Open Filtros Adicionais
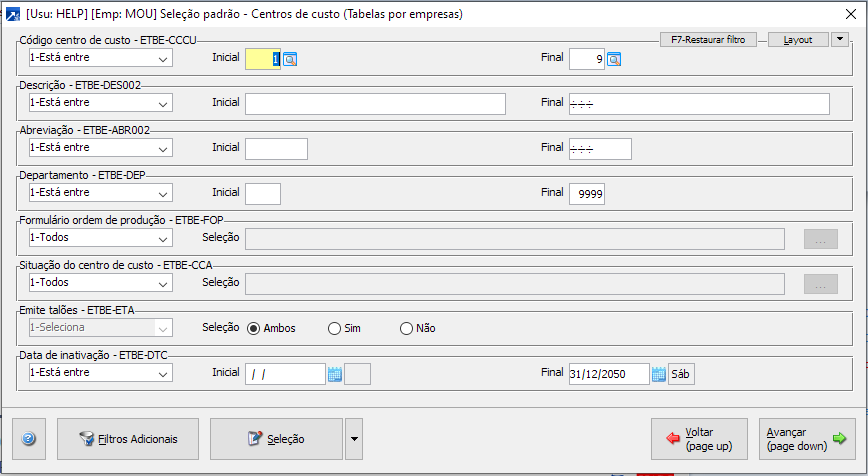Screen dimensions: 868x476 tap(128, 439)
